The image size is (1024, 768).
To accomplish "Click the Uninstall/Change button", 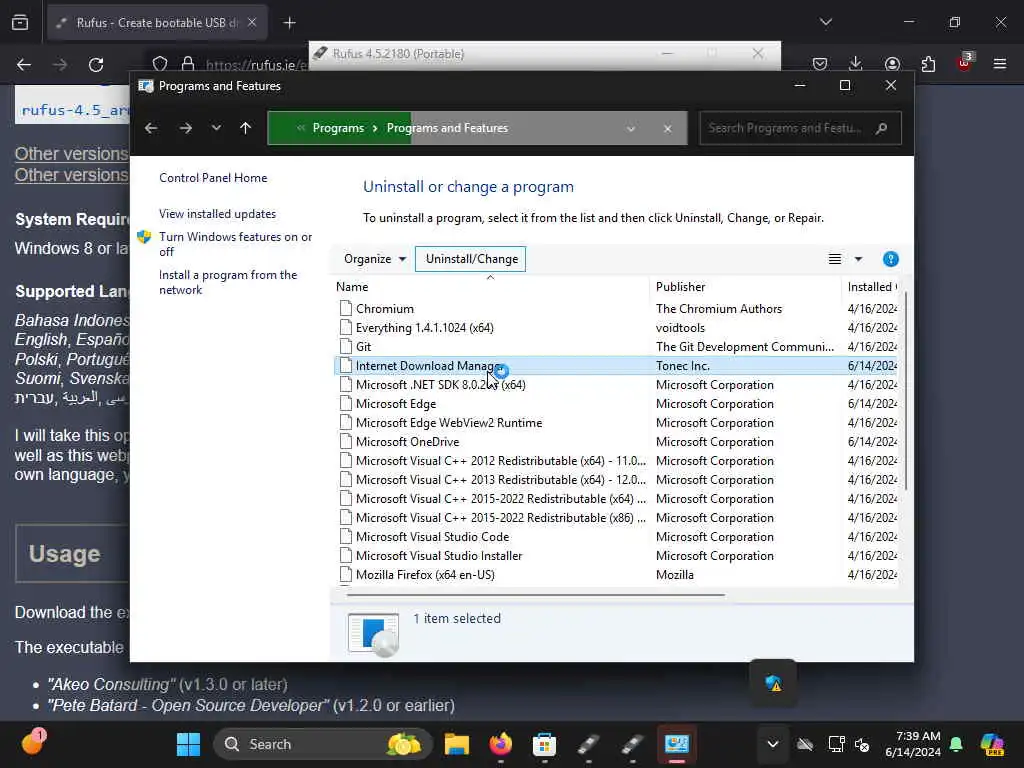I will 471,259.
